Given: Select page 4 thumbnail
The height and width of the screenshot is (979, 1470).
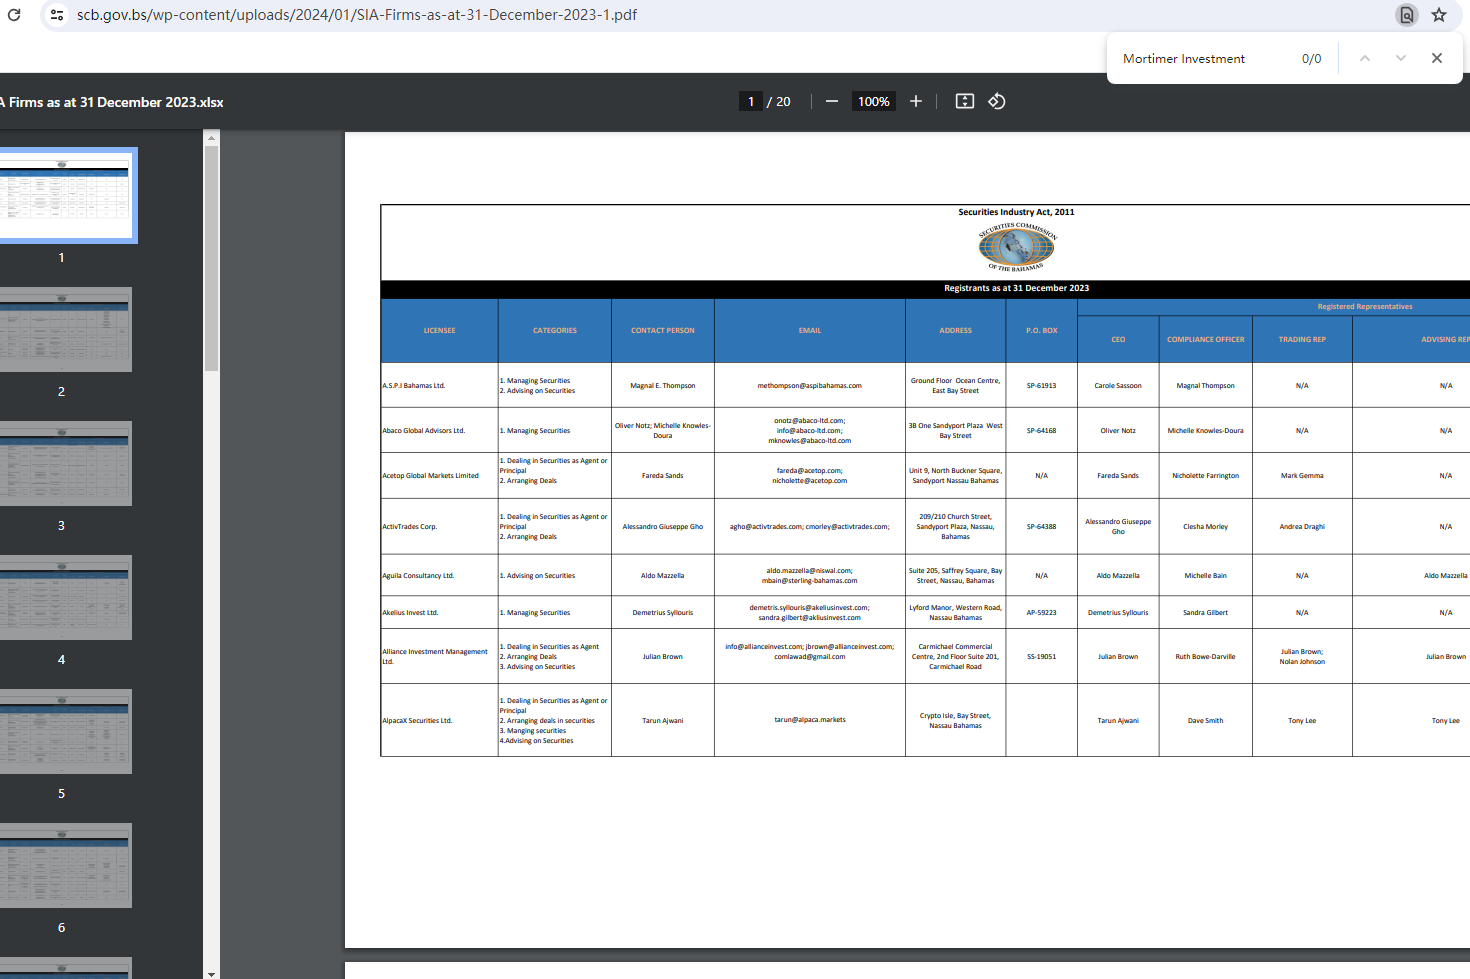Looking at the screenshot, I should tap(65, 598).
